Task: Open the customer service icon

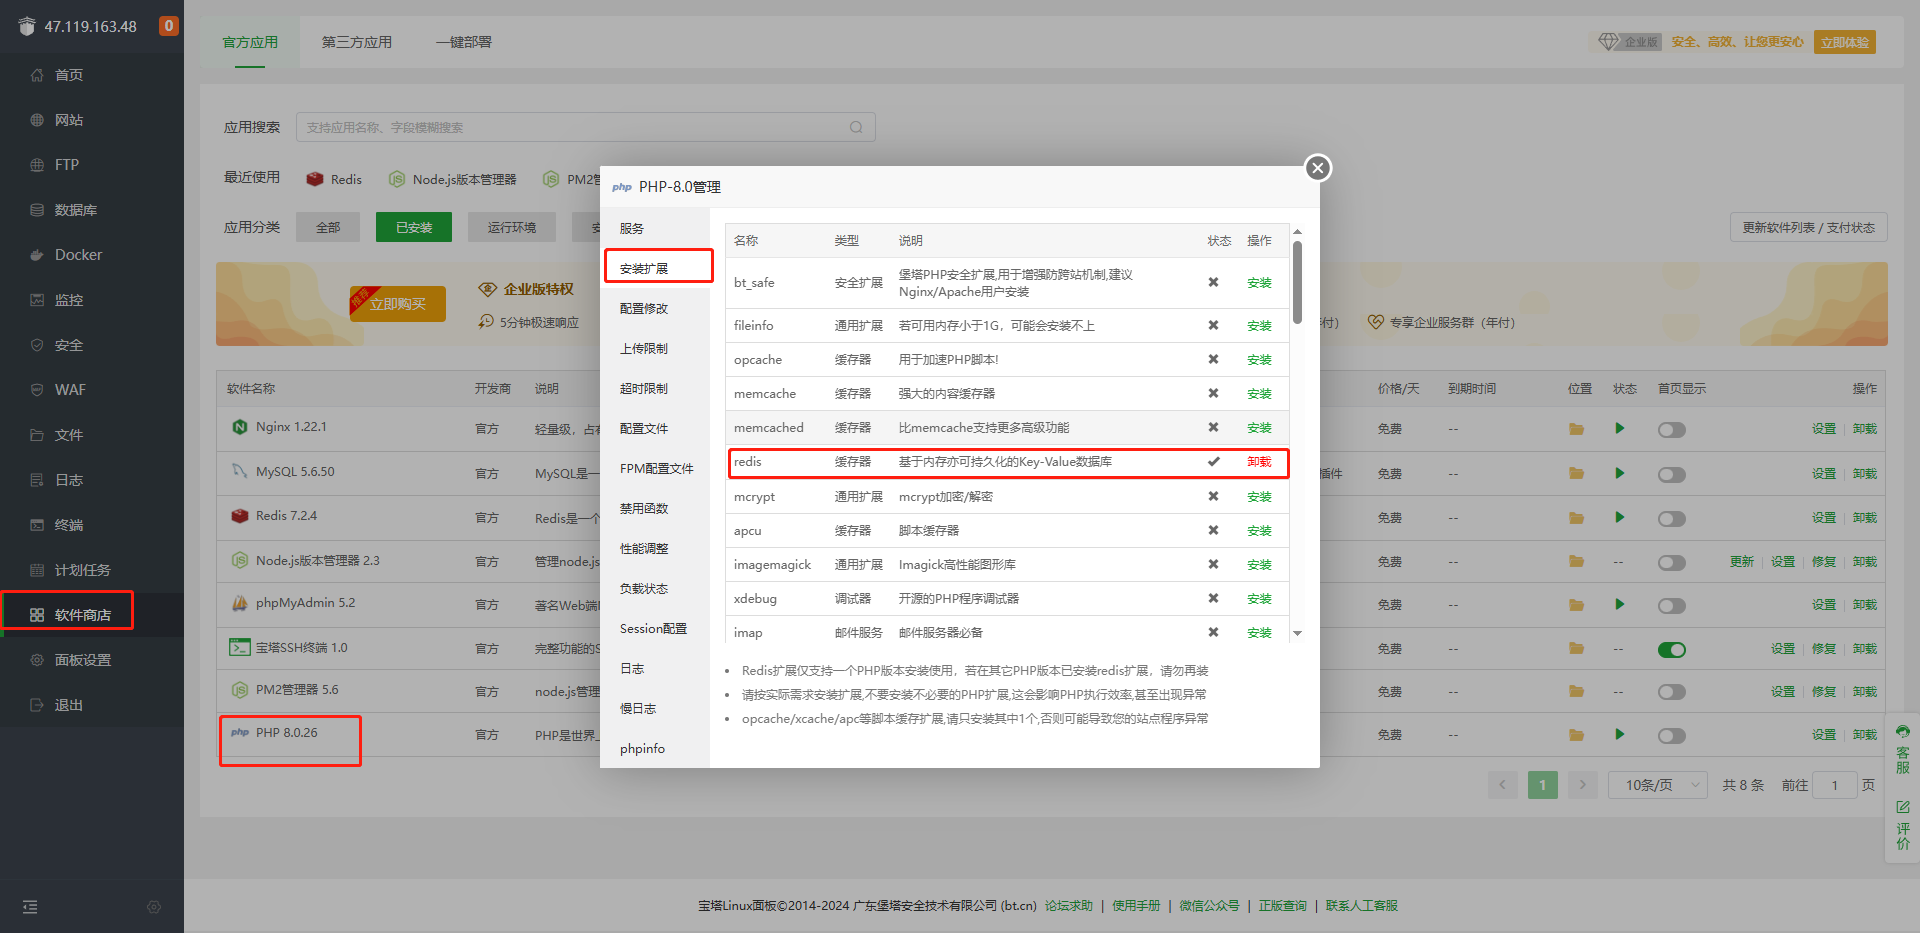Action: (x=1902, y=750)
